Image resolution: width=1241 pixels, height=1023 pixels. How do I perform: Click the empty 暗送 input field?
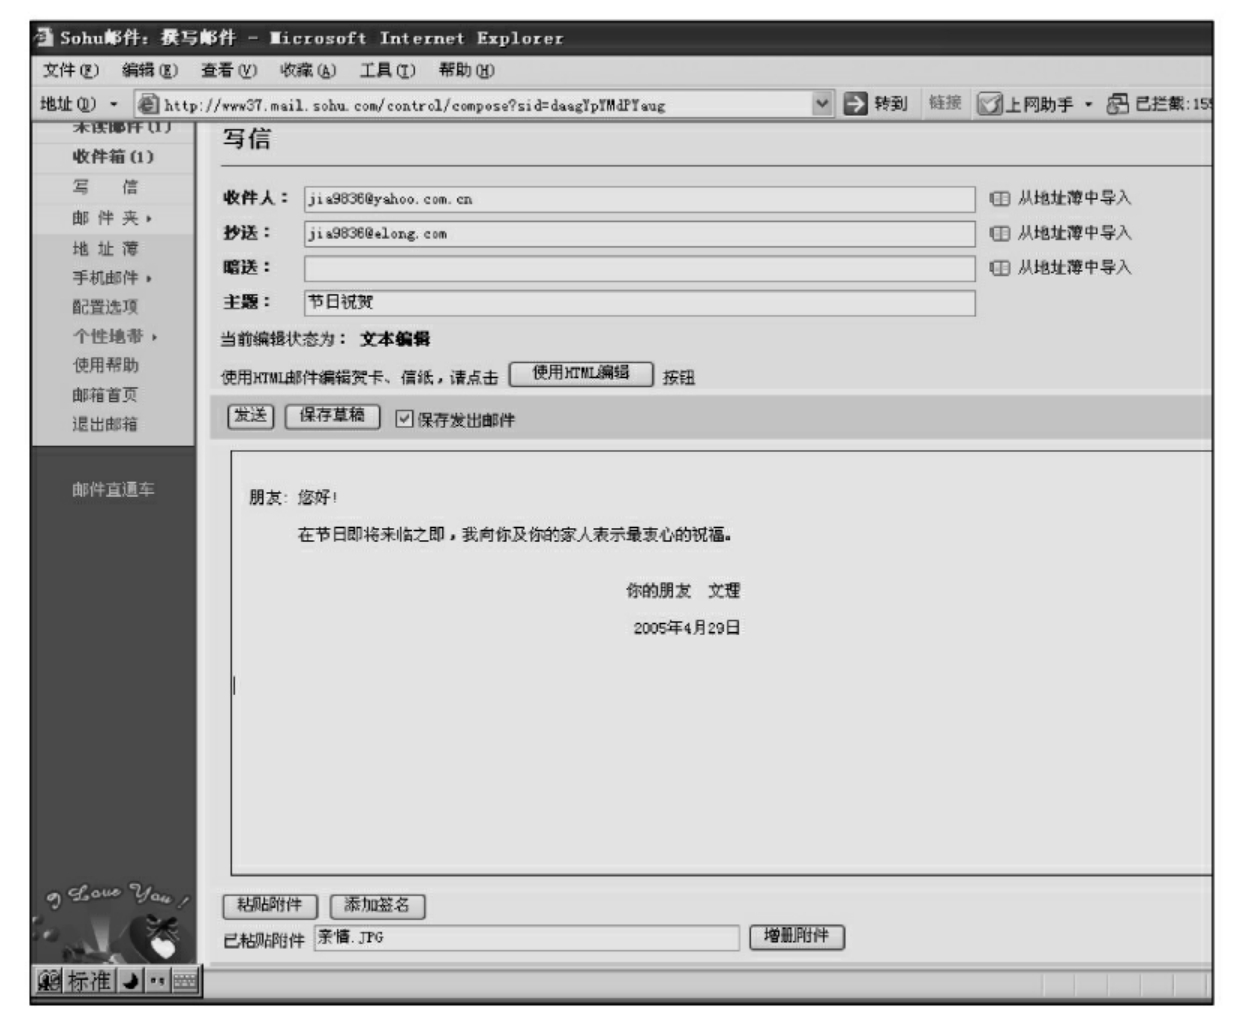(x=640, y=268)
